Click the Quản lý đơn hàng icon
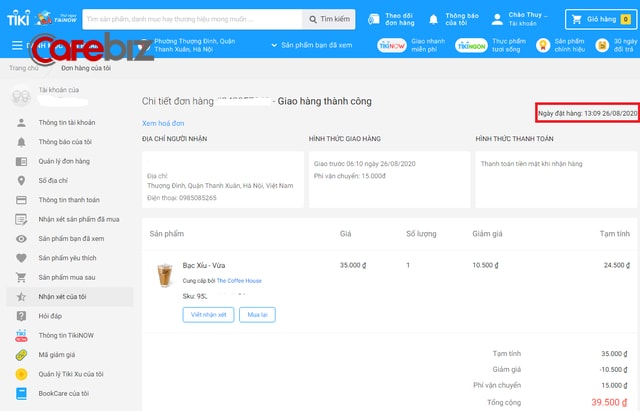Viewport: 640px width, 411px height. pyautogui.click(x=21, y=162)
